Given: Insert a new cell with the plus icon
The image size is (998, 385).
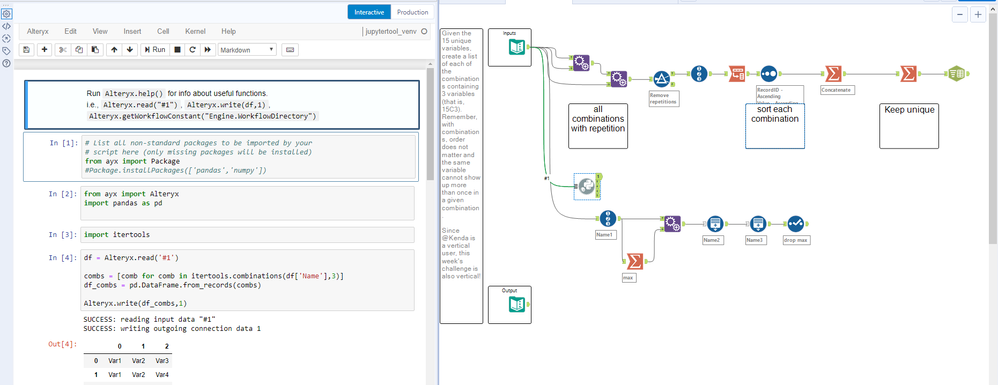Looking at the screenshot, I should [x=45, y=49].
